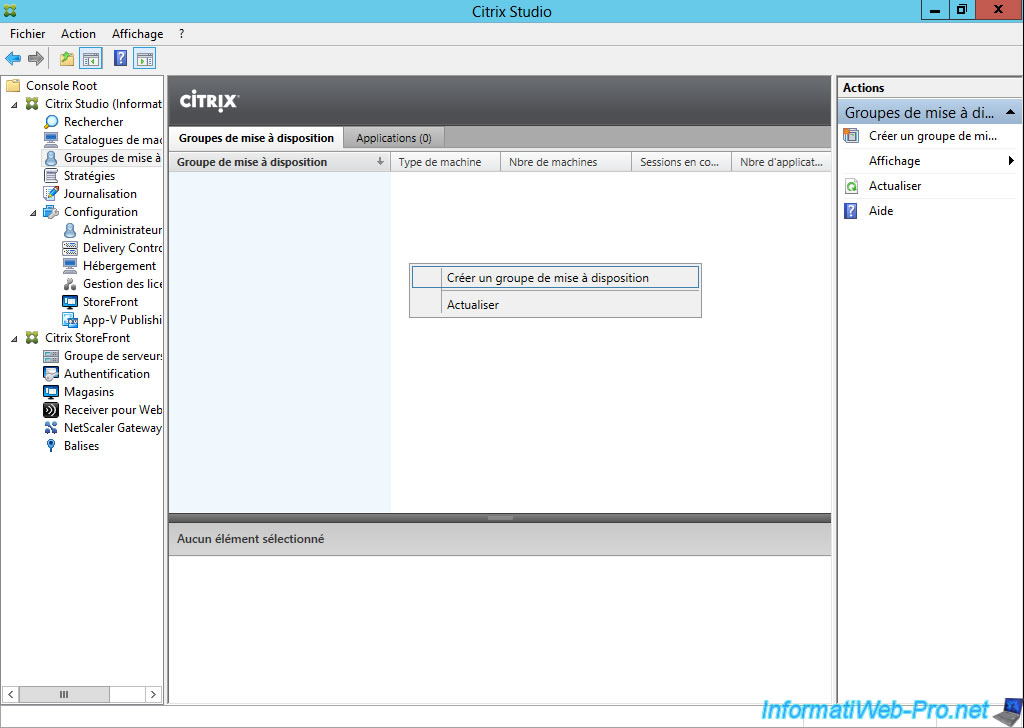The width and height of the screenshot is (1024, 728).
Task: Click the Administrateurs user icon
Action: [x=70, y=230]
